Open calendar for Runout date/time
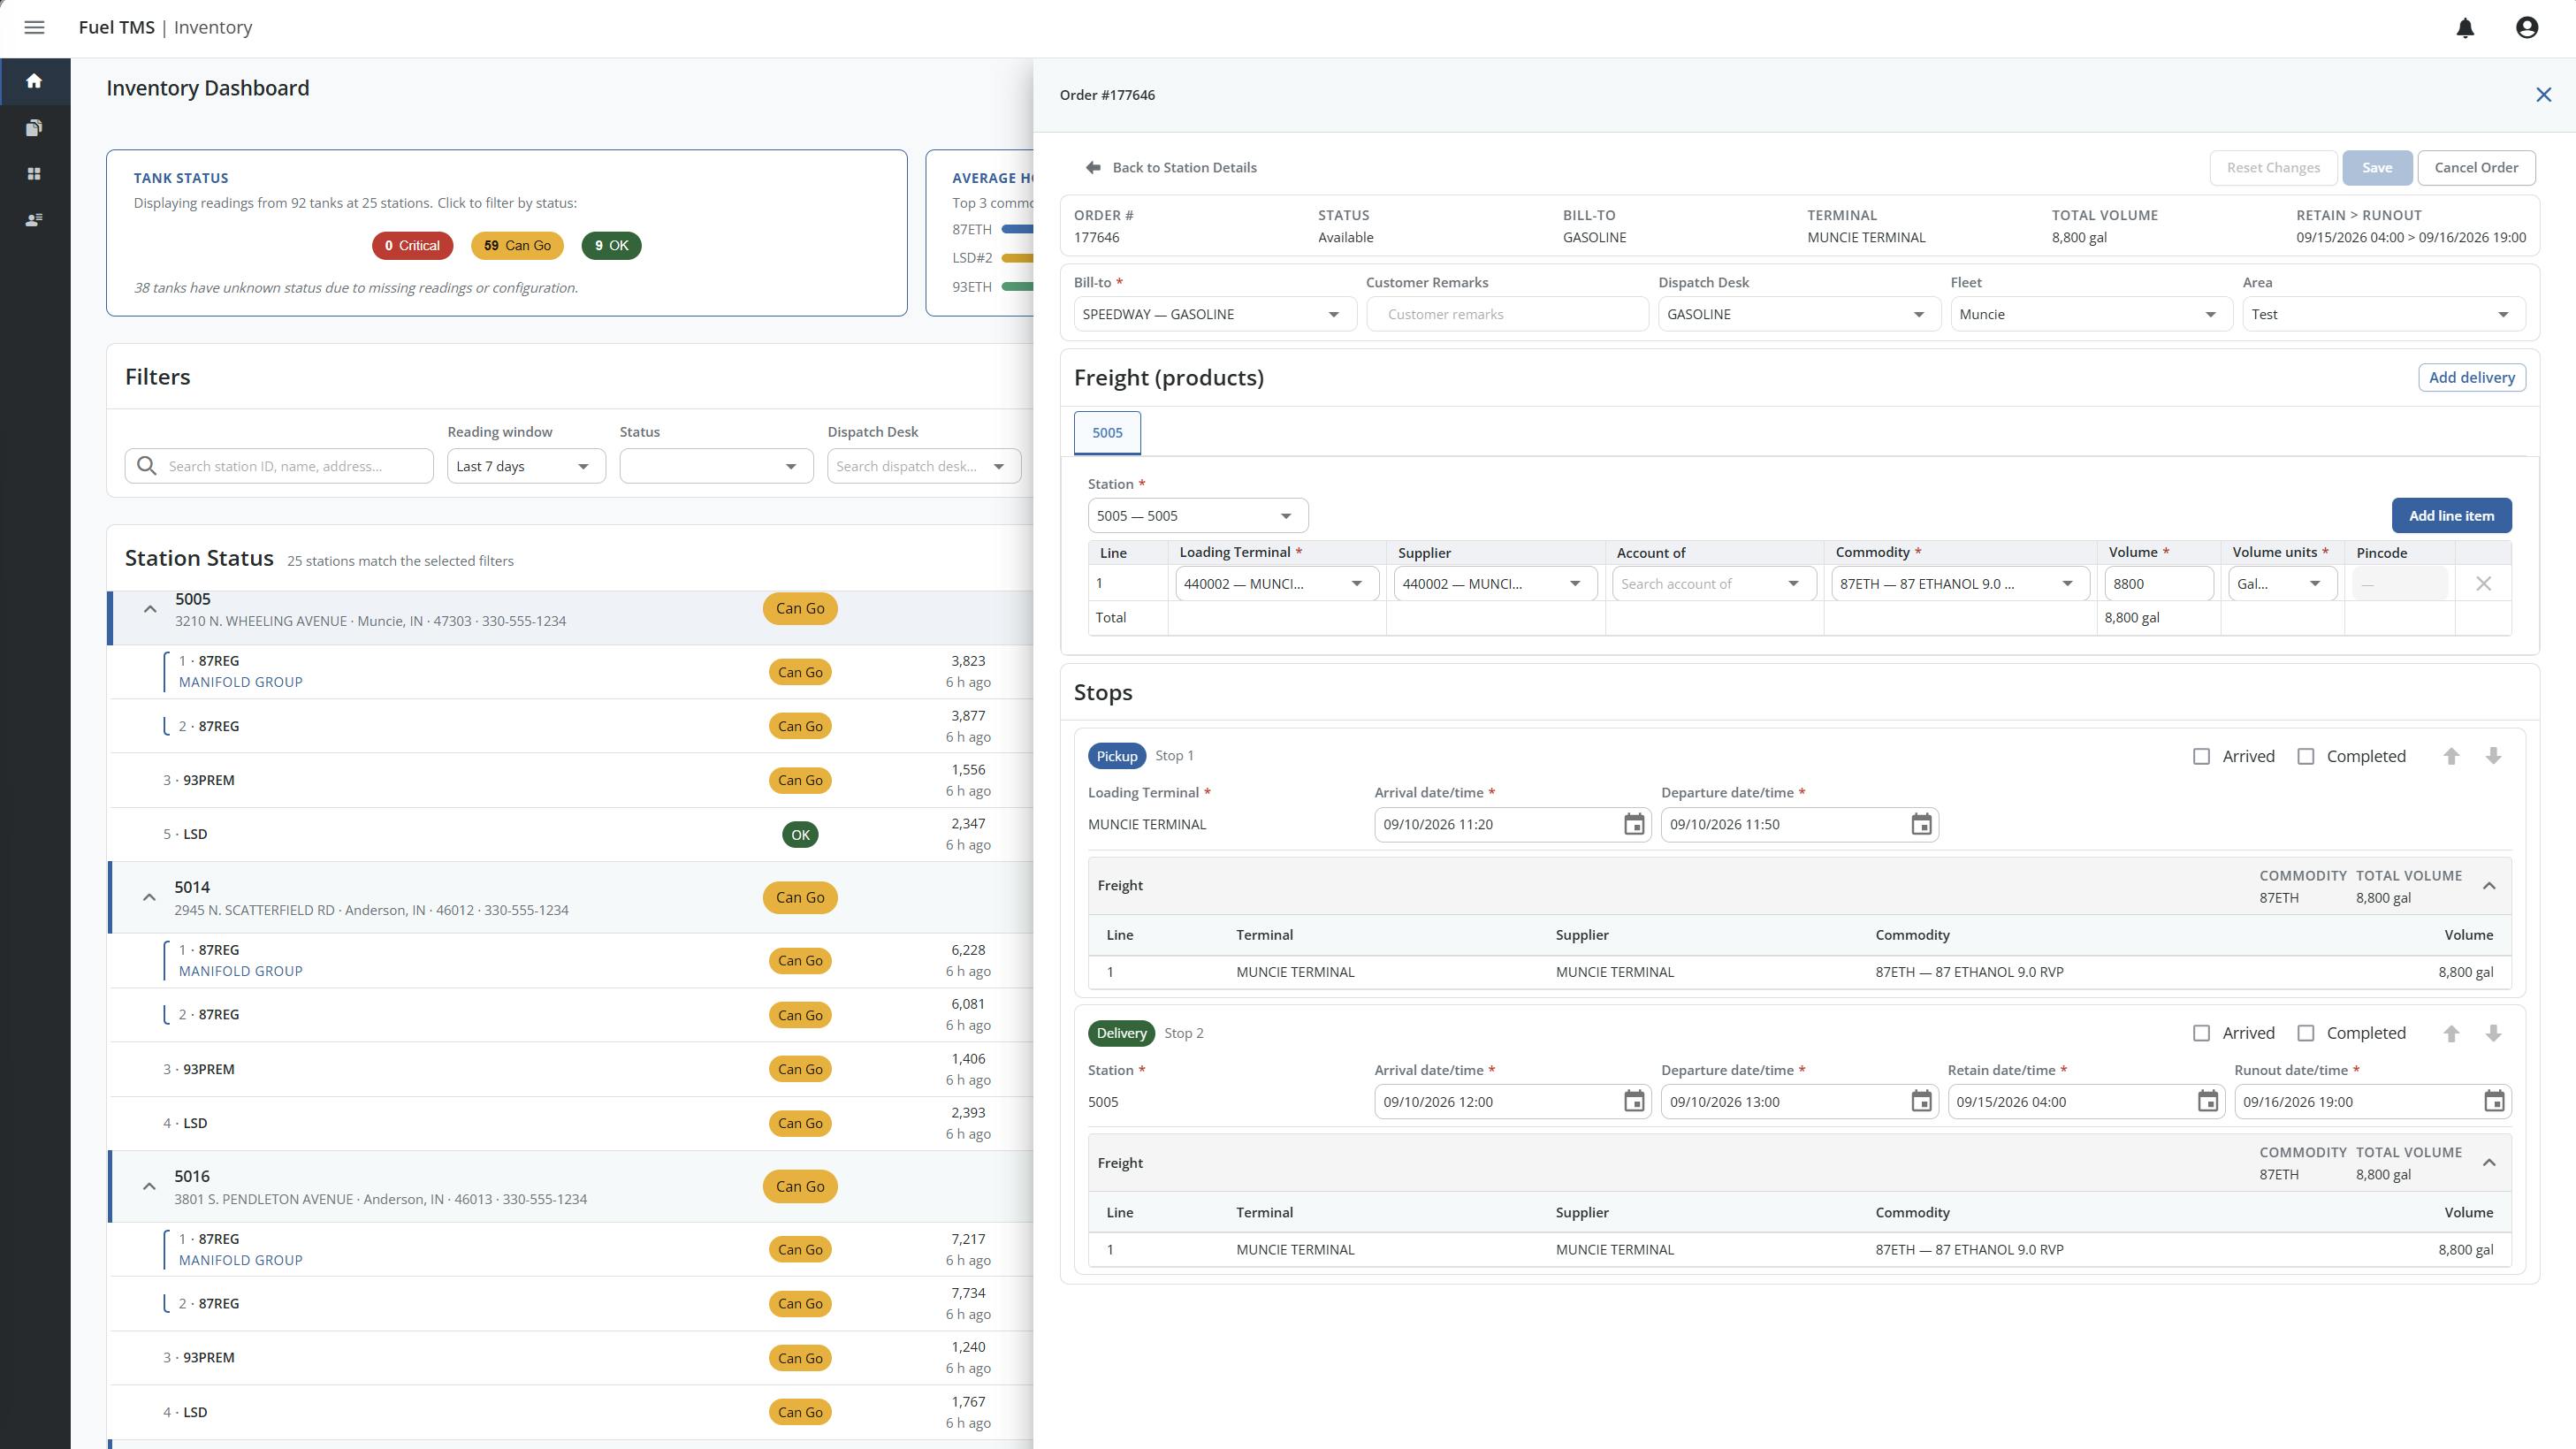Image resolution: width=2576 pixels, height=1449 pixels. pos(2494,1102)
